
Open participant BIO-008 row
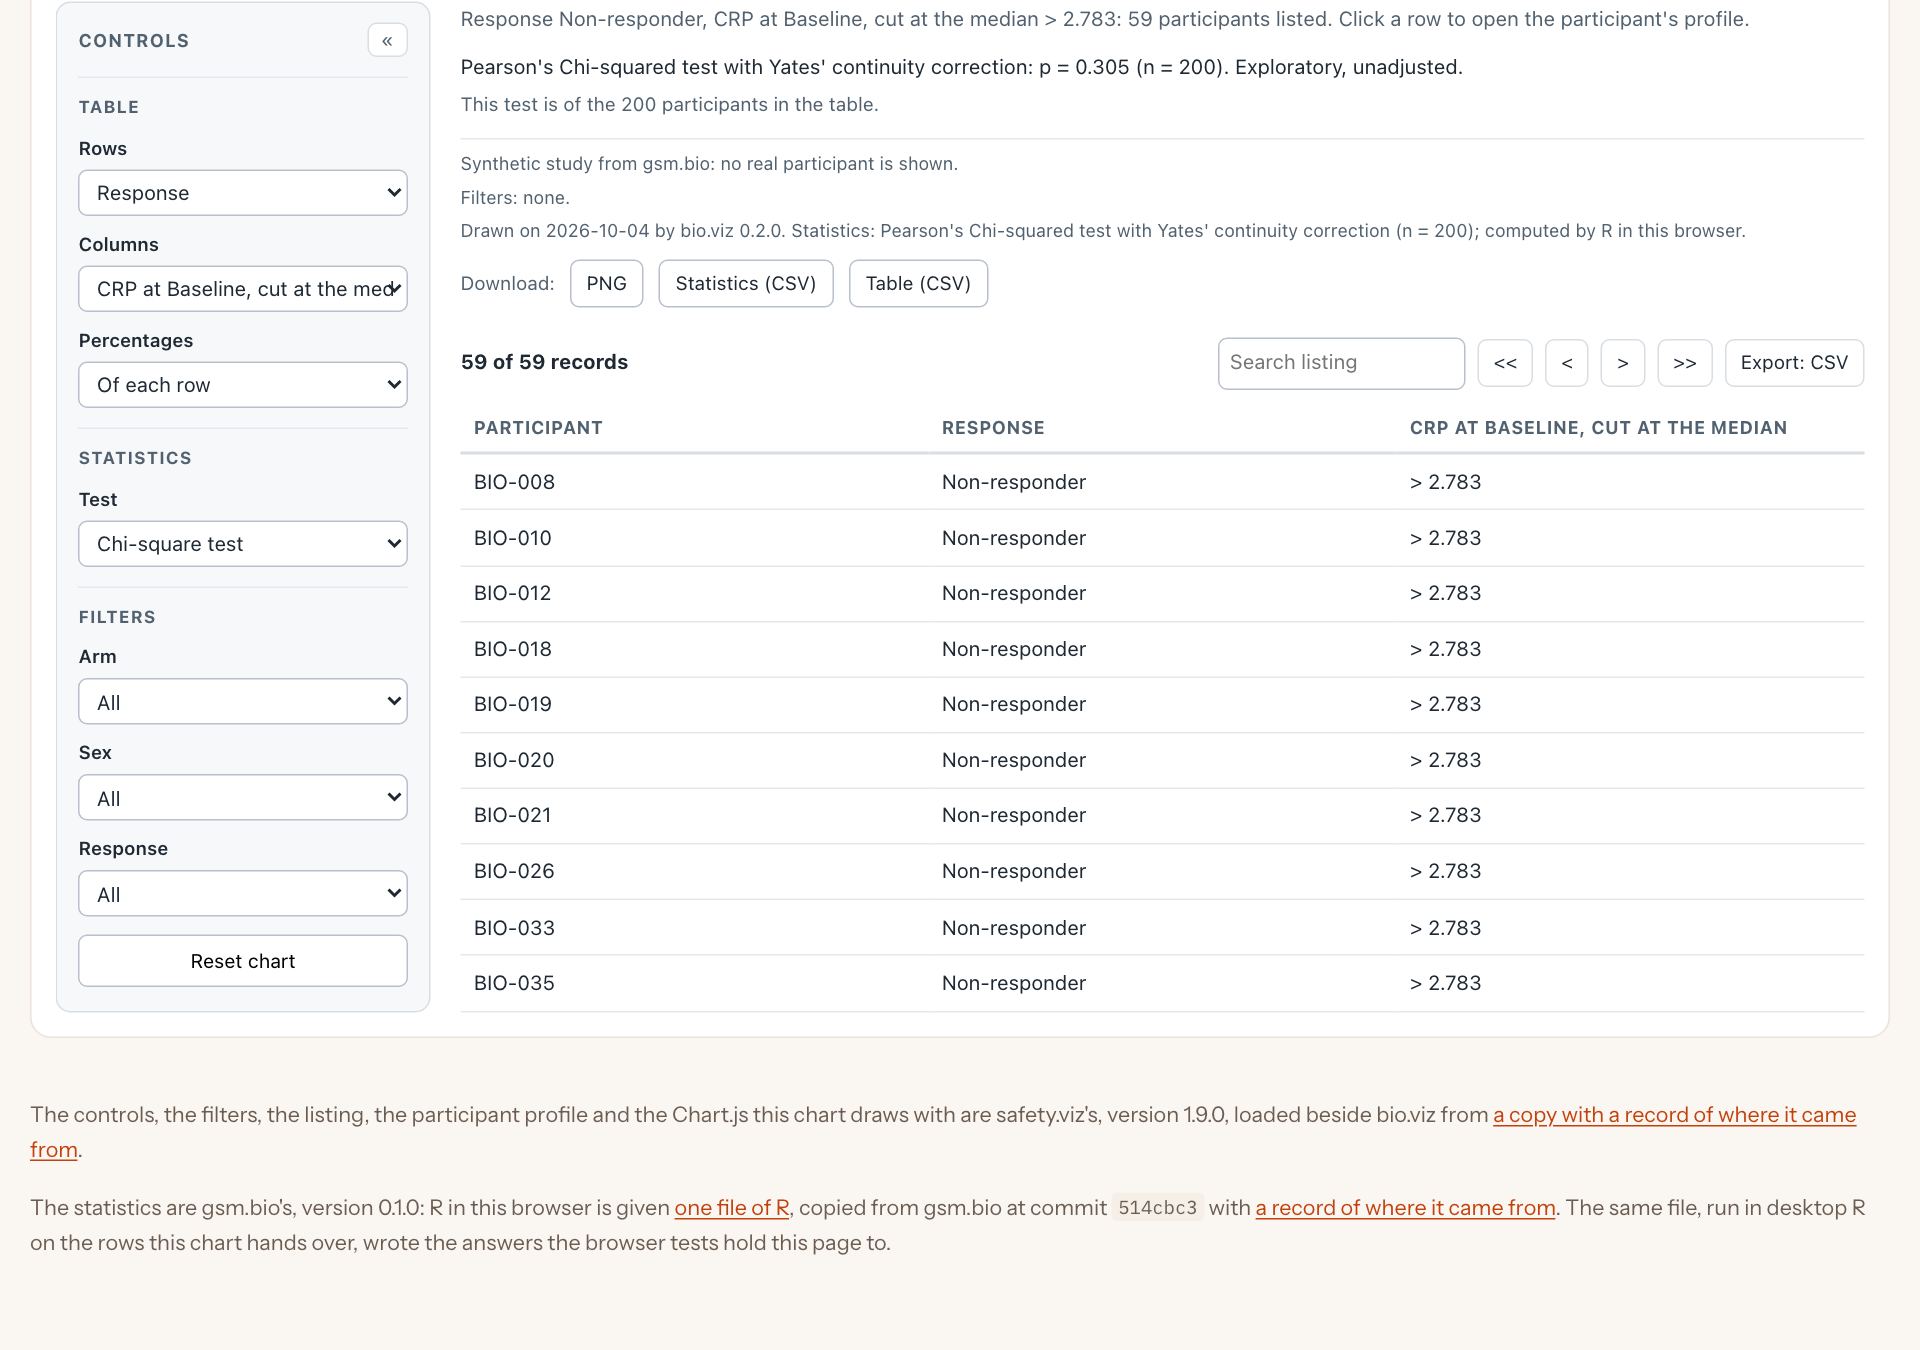click(1162, 482)
